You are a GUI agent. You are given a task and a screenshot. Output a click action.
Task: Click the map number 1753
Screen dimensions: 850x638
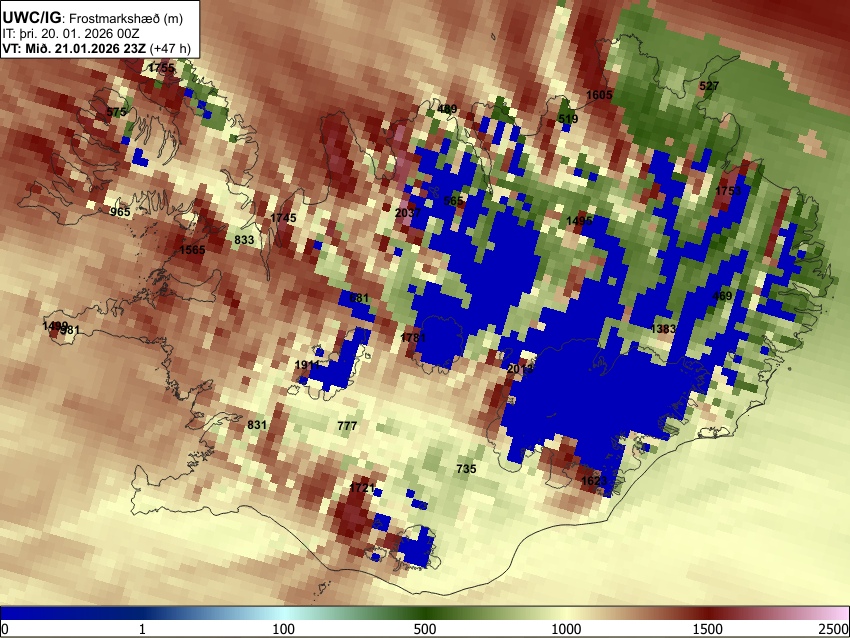(x=728, y=191)
